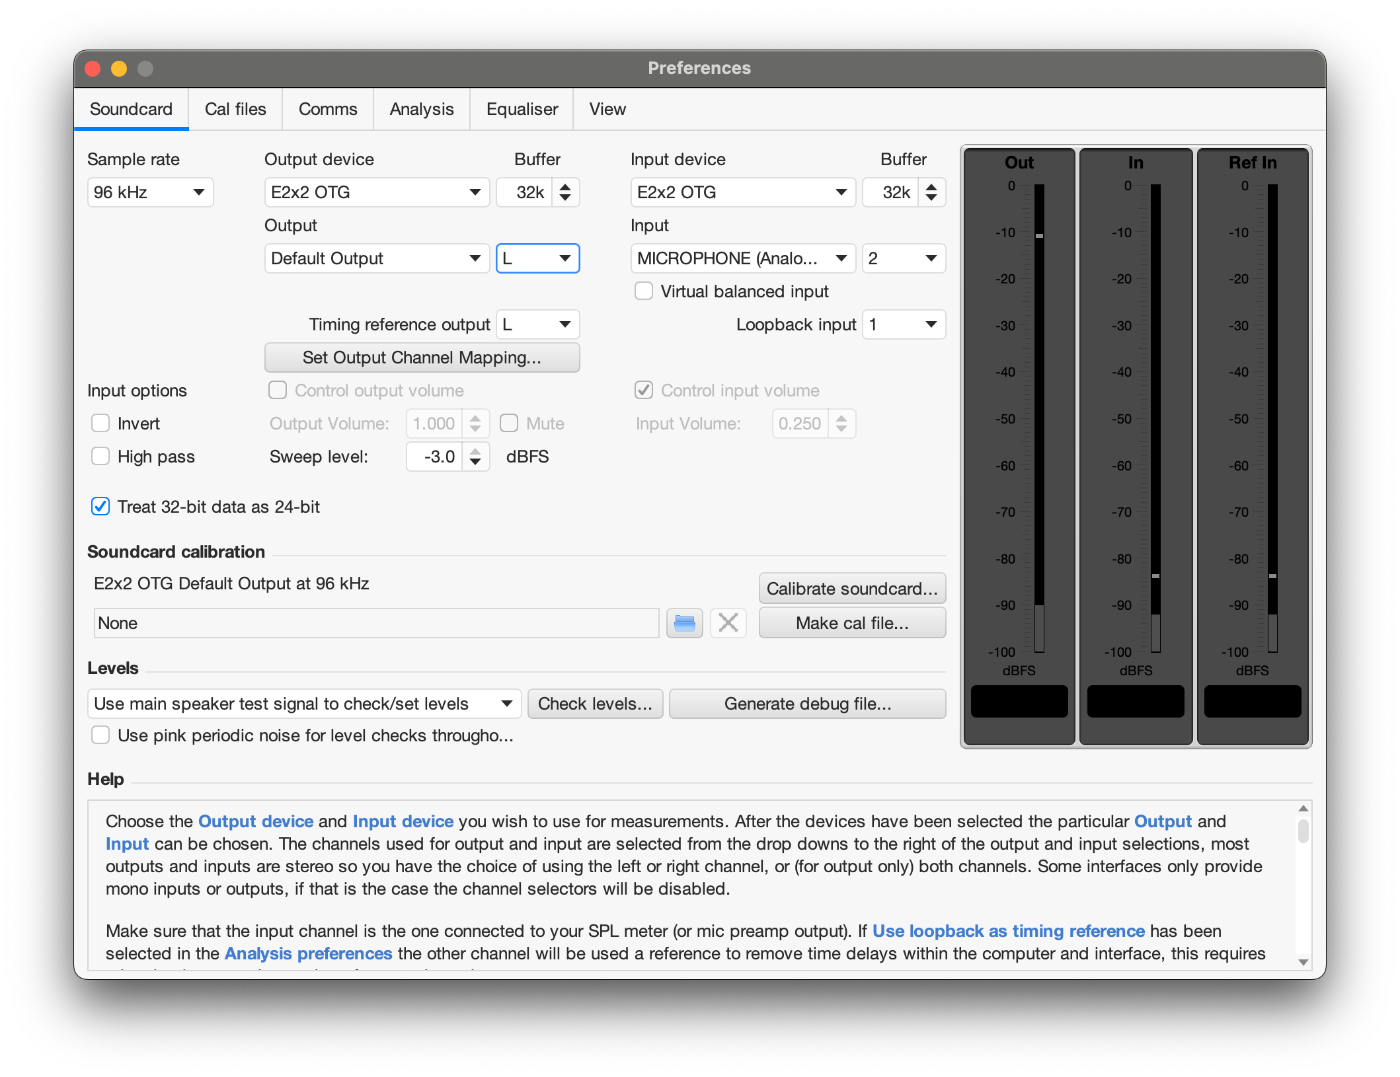The image size is (1400, 1077).
Task: Click help panel scrollbar up arrow
Action: coord(1303,809)
